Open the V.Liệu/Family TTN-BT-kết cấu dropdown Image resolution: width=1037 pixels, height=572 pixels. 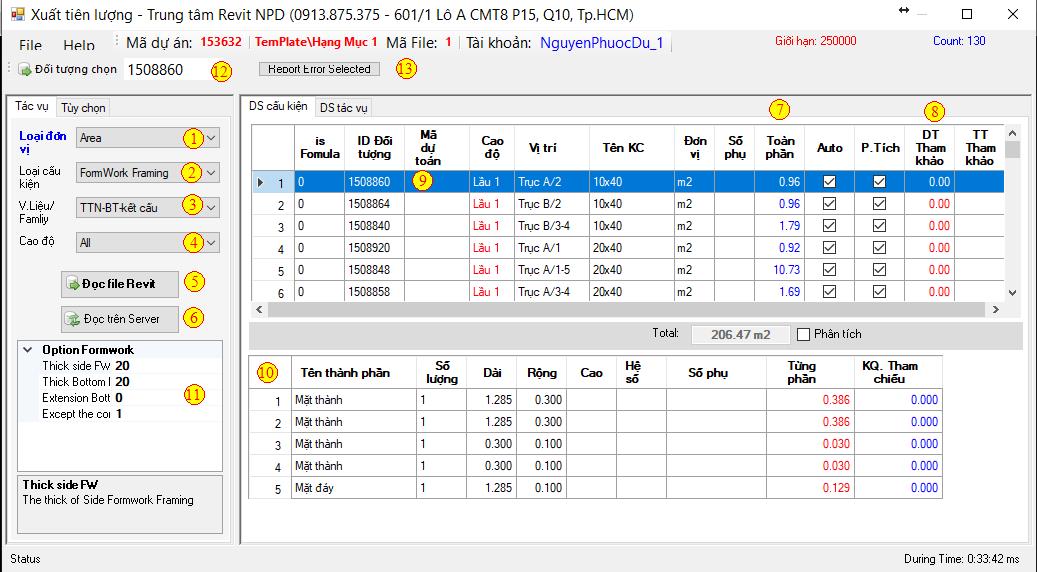click(x=147, y=208)
